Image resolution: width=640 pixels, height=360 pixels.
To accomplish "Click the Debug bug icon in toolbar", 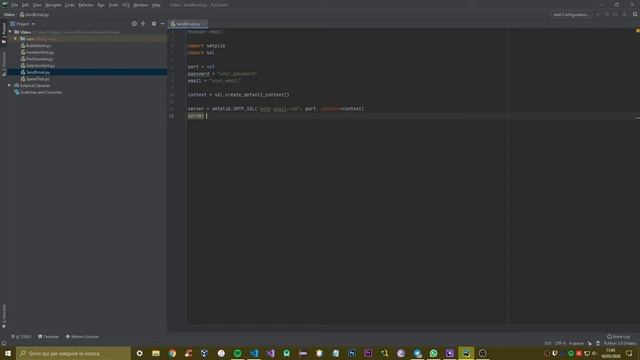I will 607,14.
